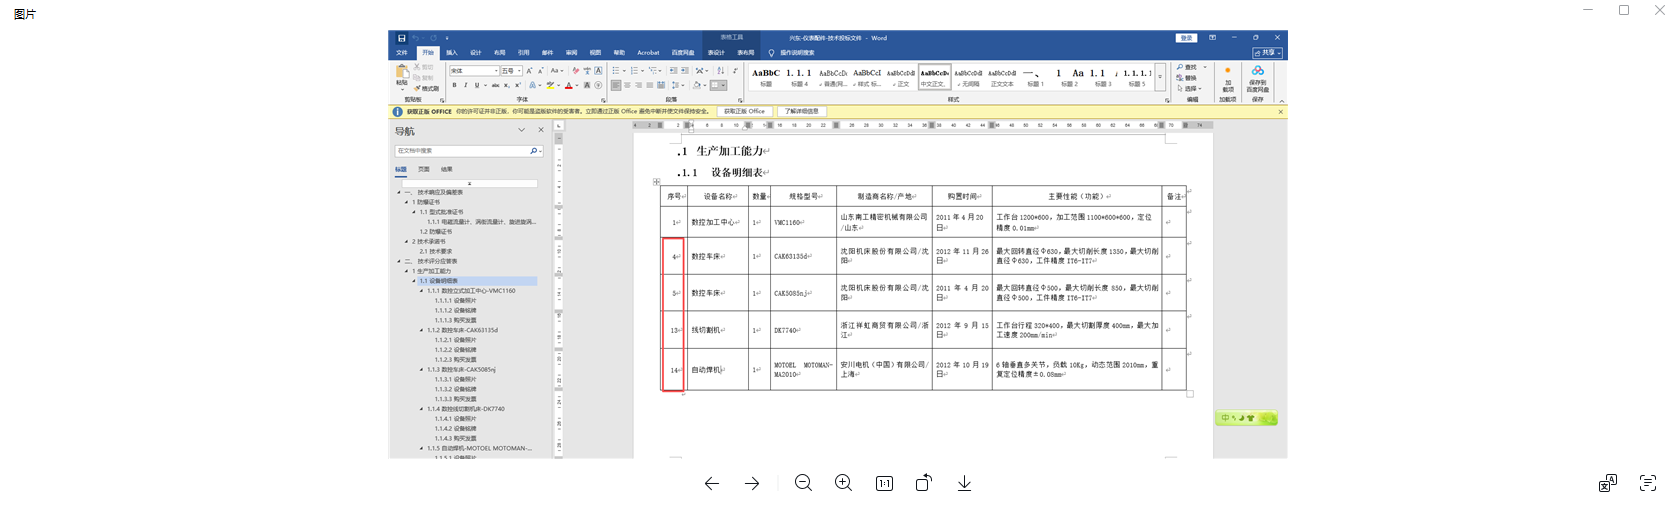Switch to the 表设计 (Table Design) tab
The image size is (1676, 505).
(716, 53)
